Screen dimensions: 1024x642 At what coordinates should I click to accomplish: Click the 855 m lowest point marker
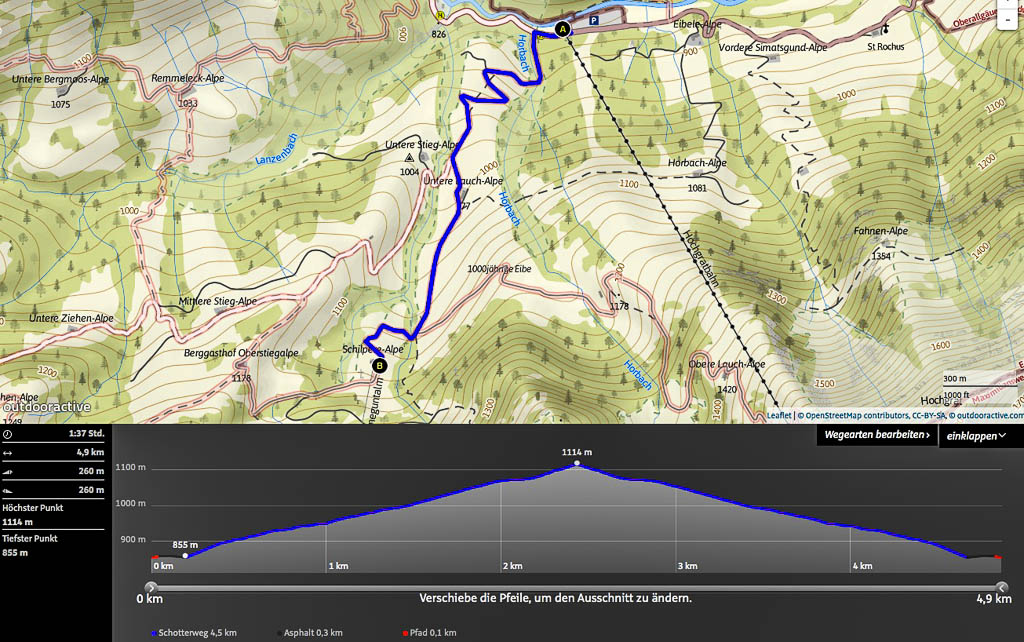point(185,556)
